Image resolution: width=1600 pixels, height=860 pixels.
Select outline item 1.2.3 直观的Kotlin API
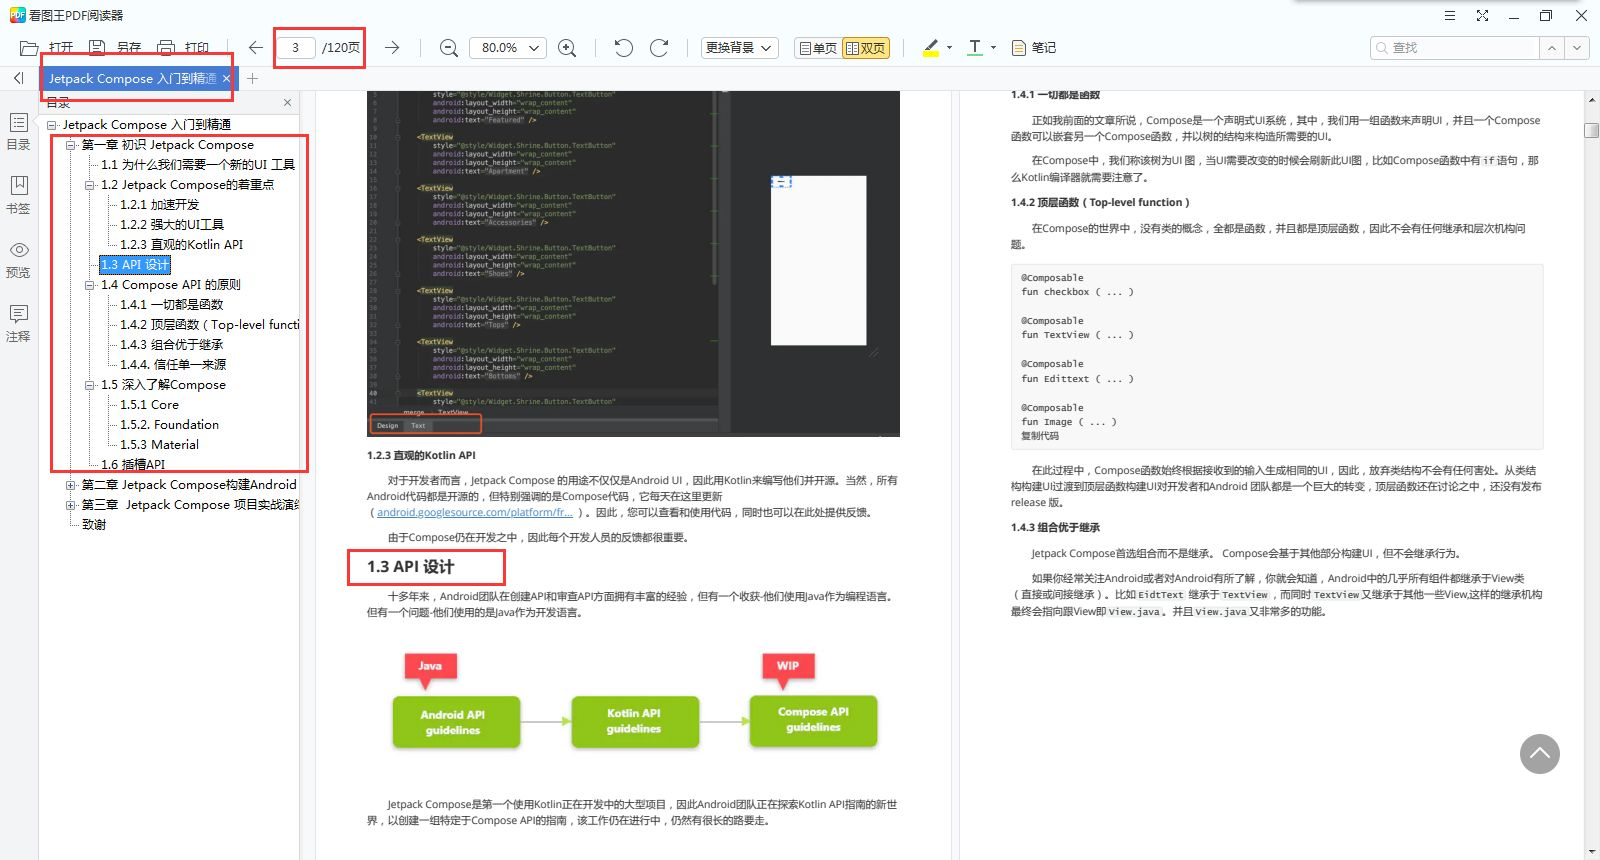(x=181, y=245)
